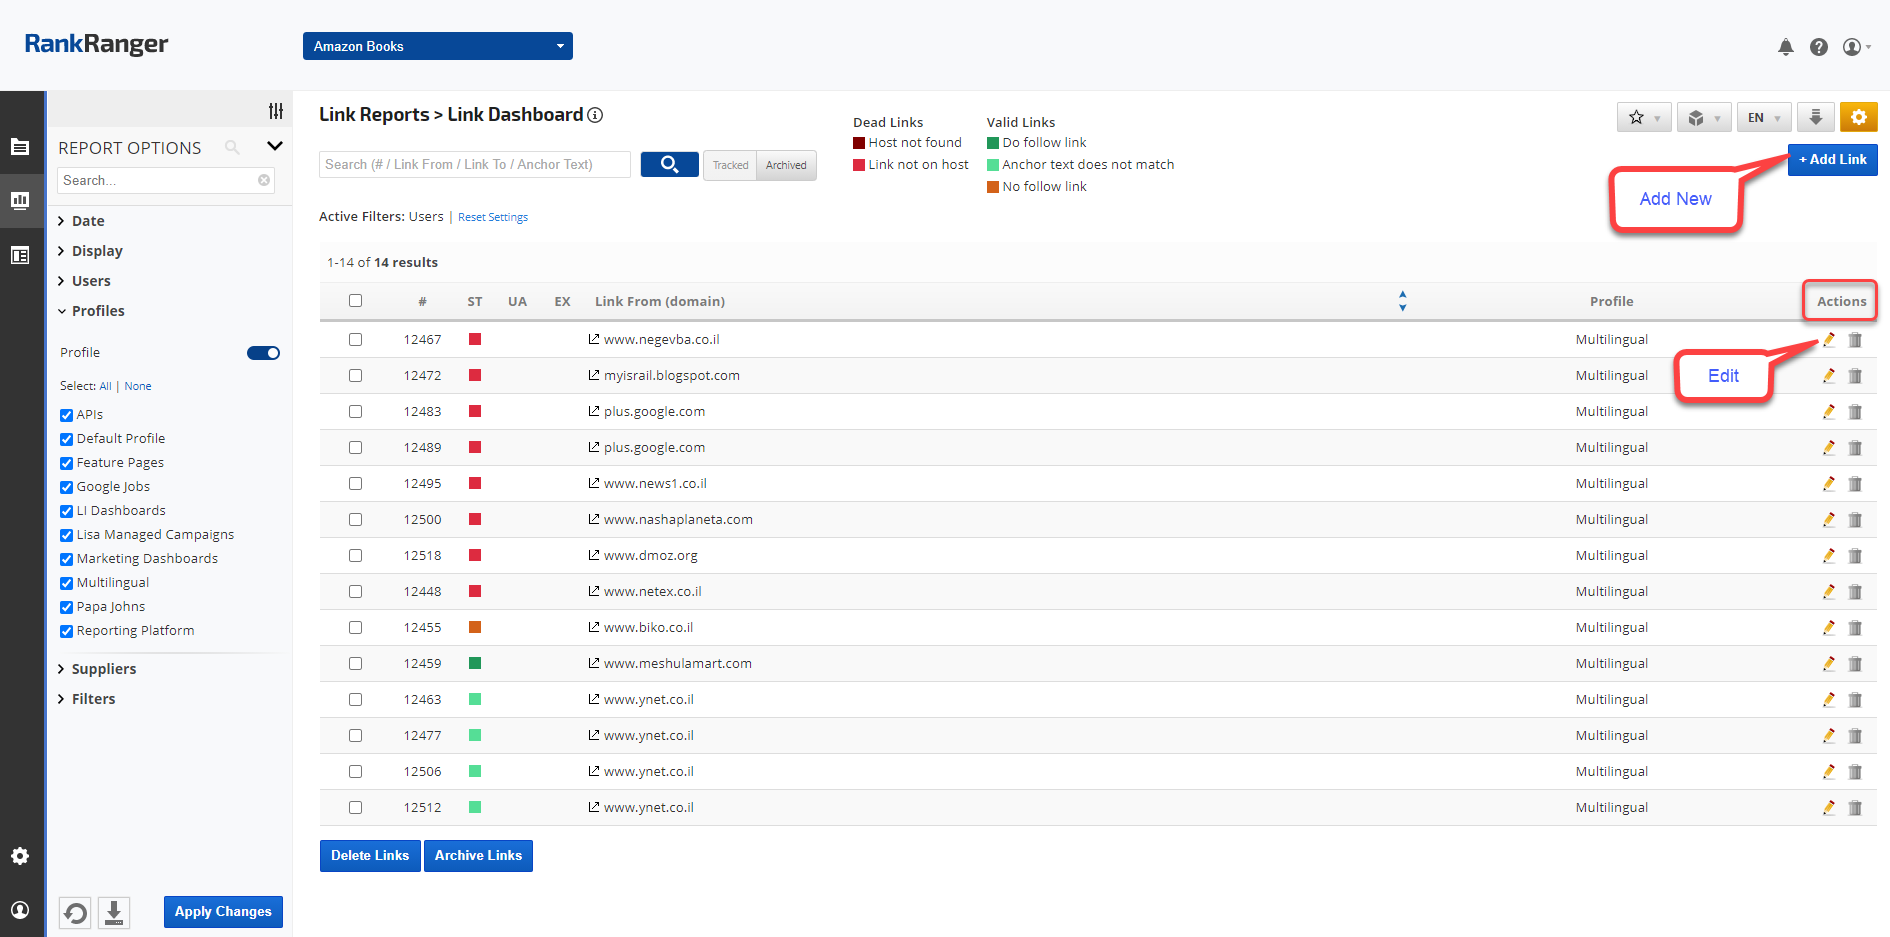The width and height of the screenshot is (1890, 937).
Task: Open the Amazon Books campaign dropdown
Action: coord(437,46)
